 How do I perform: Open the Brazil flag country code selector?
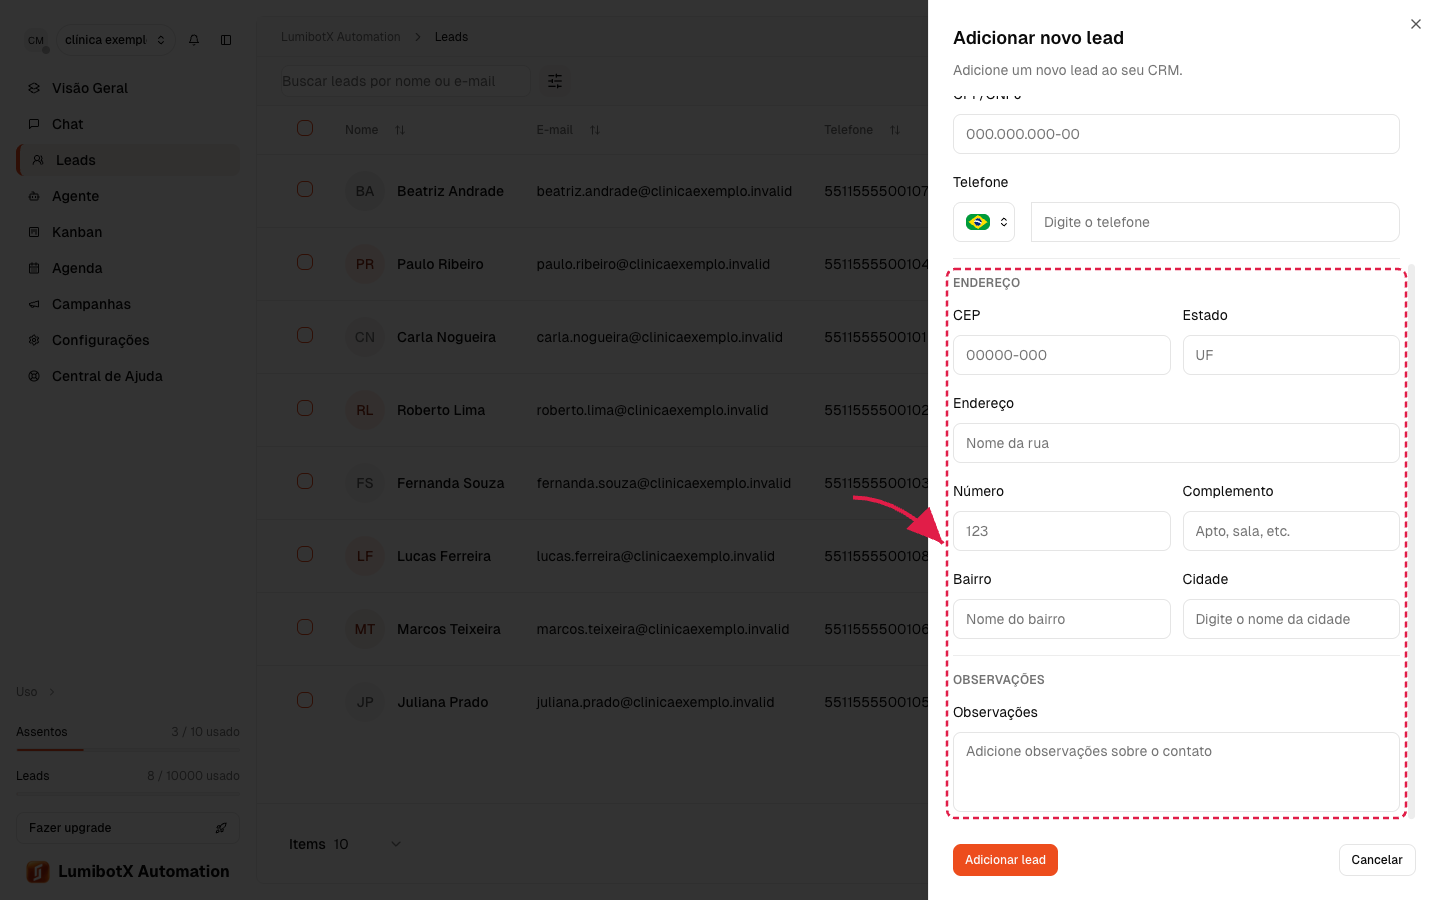[x=984, y=222]
